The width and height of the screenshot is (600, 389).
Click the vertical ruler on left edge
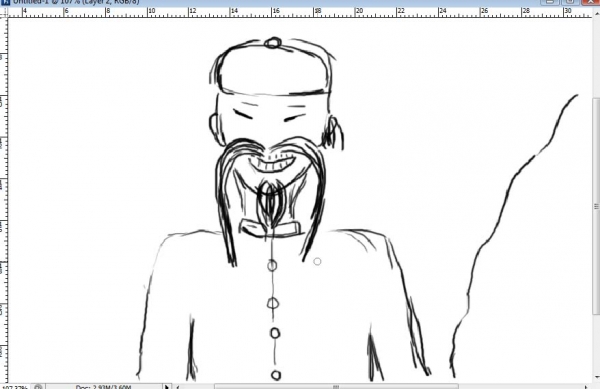pyautogui.click(x=3, y=199)
